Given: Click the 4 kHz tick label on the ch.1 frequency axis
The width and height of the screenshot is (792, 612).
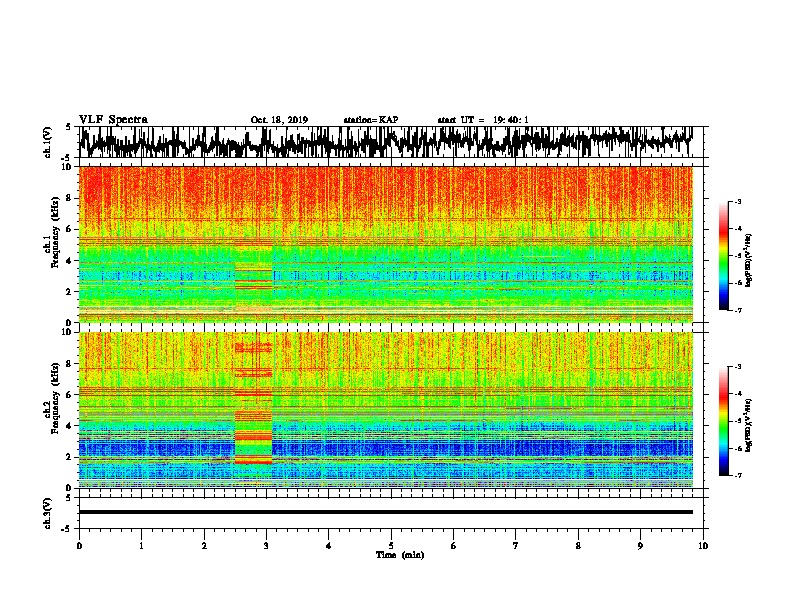Looking at the screenshot, I should pos(70,261).
